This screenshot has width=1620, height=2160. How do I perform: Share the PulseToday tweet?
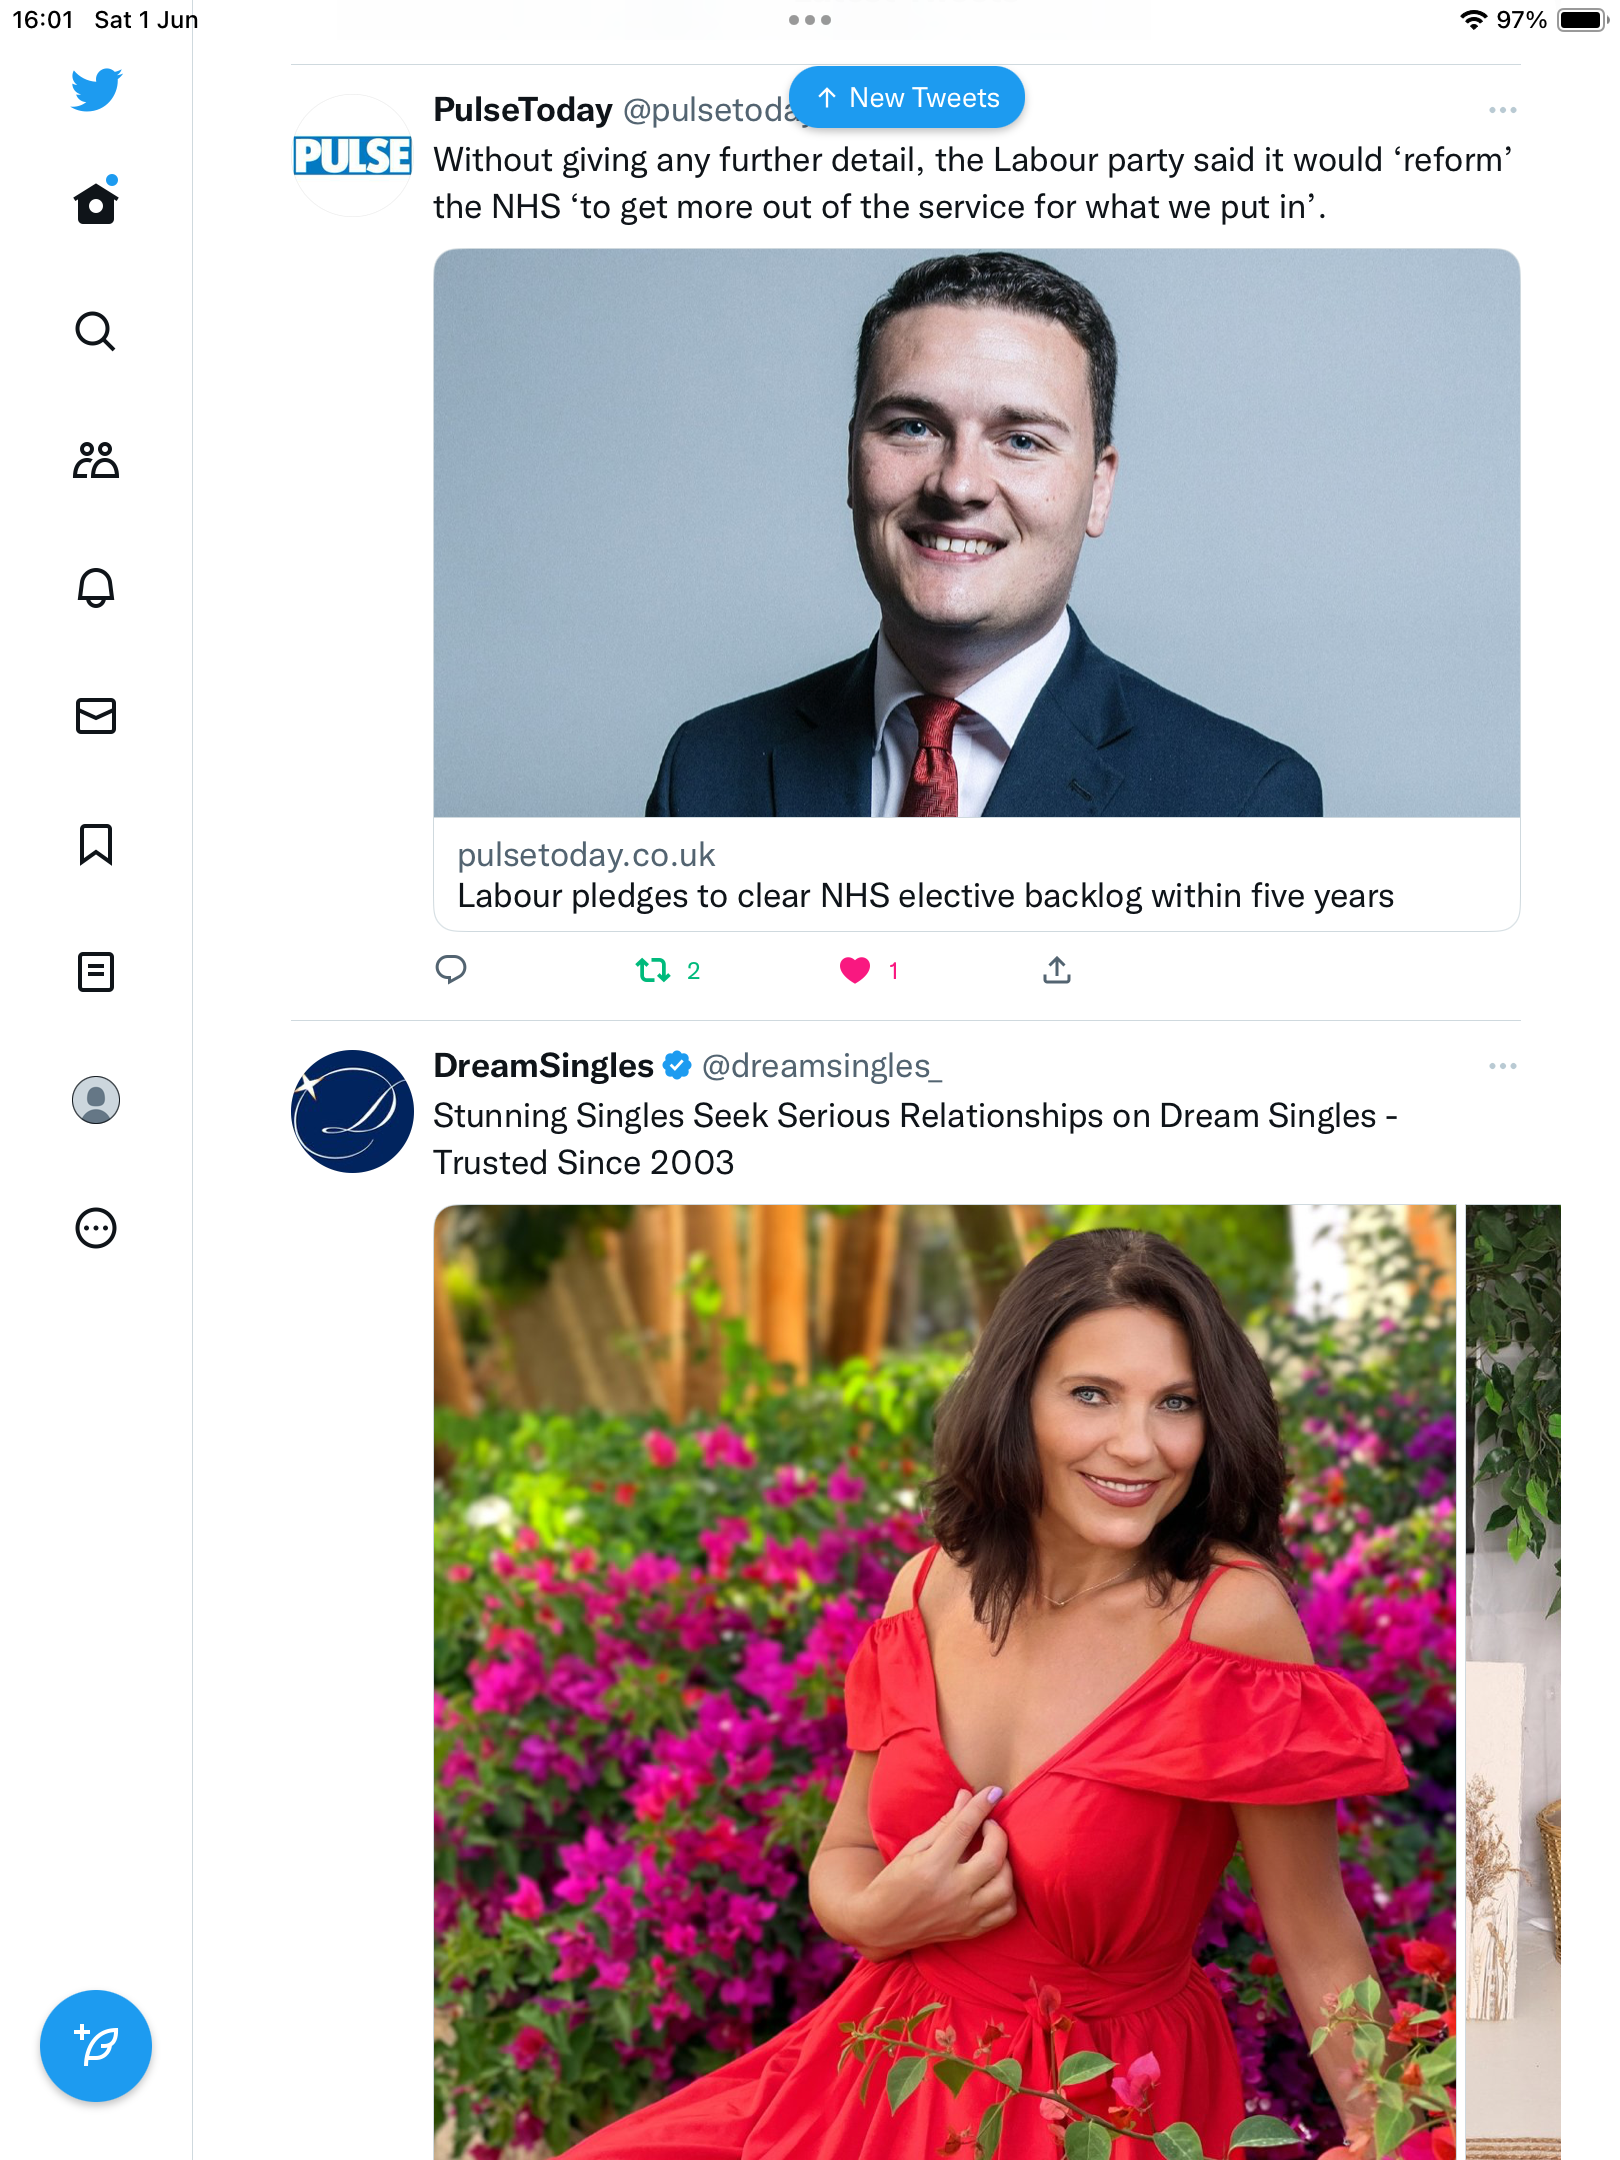pos(1057,969)
